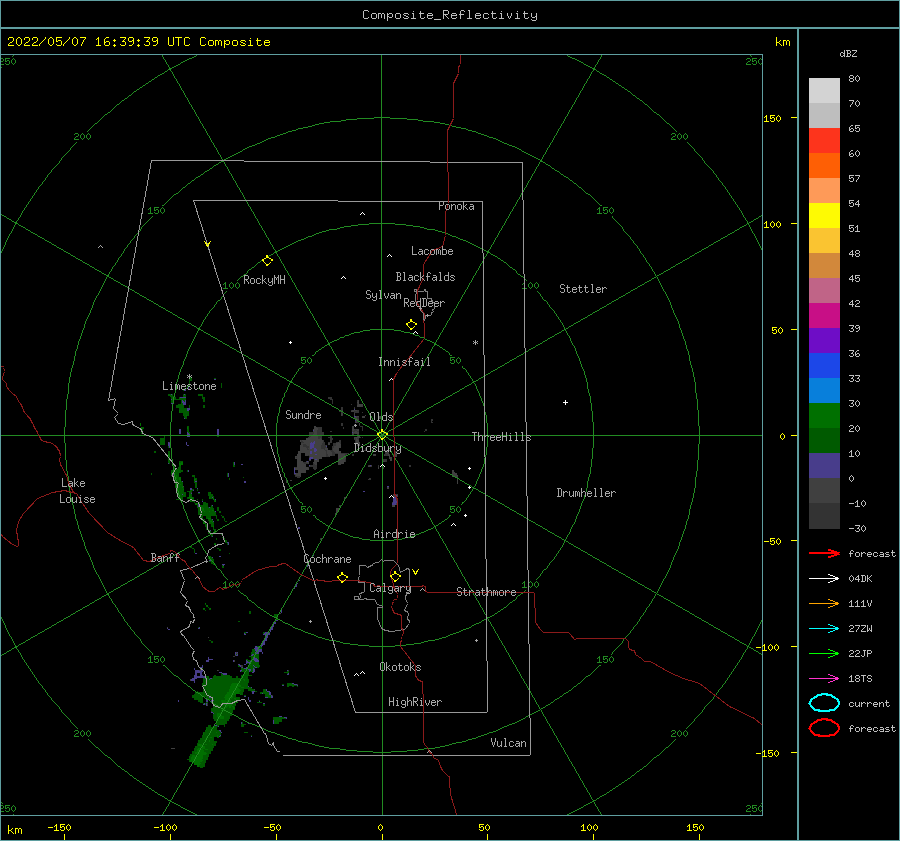The width and height of the screenshot is (900, 841).
Task: Click the red 65 dBZ color swatch
Action: click(x=824, y=140)
